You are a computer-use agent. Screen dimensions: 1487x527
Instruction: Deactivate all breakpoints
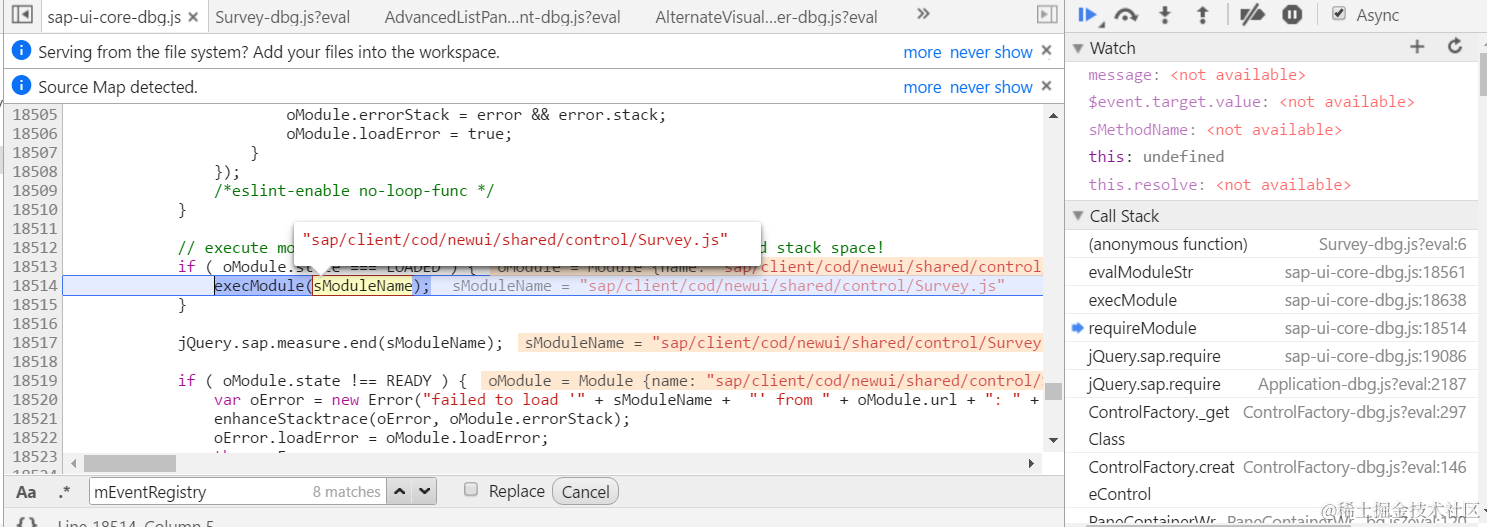click(x=1251, y=15)
